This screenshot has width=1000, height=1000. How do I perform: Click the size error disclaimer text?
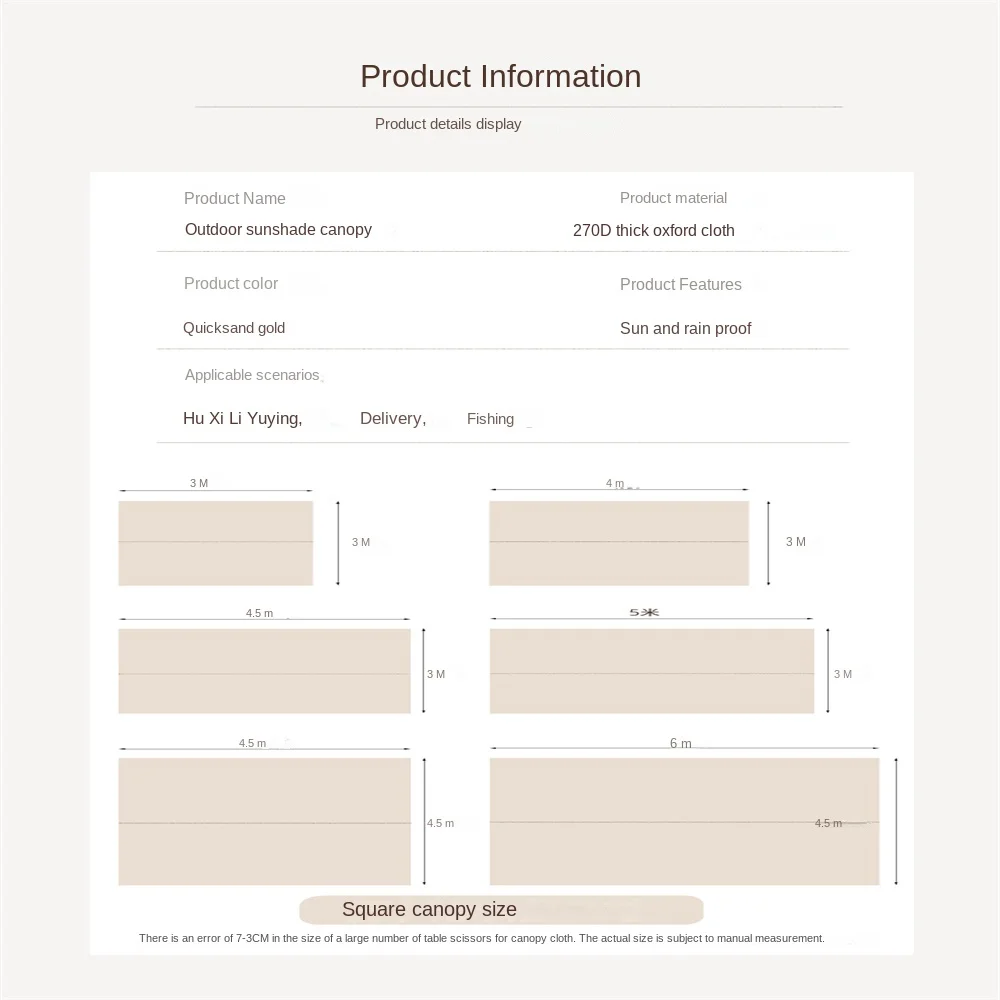(481, 938)
